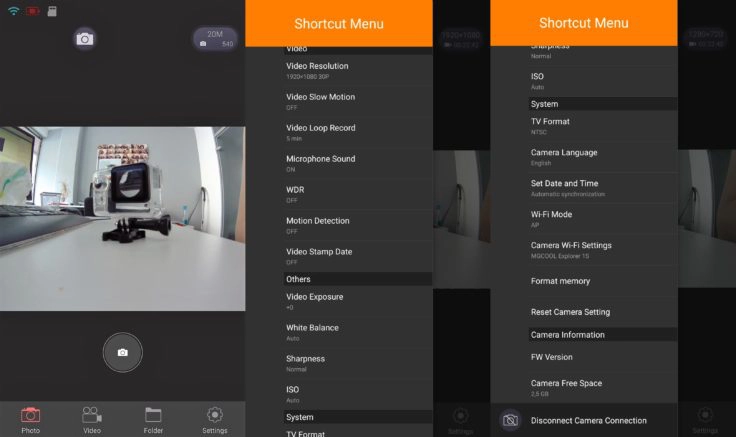
Task: Change Video Loop Record 5 min option
Action: coord(358,132)
